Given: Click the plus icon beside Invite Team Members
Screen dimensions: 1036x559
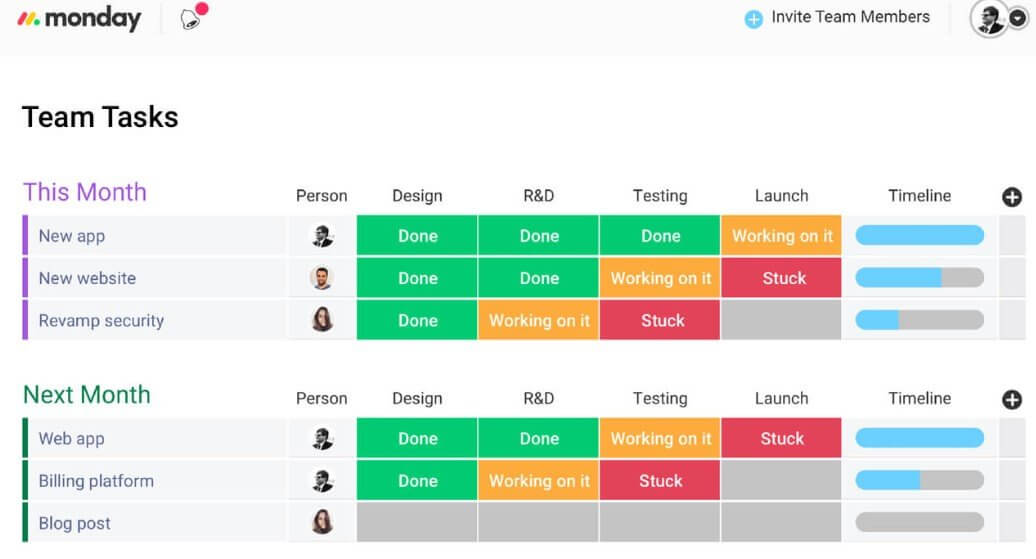Looking at the screenshot, I should coord(753,19).
